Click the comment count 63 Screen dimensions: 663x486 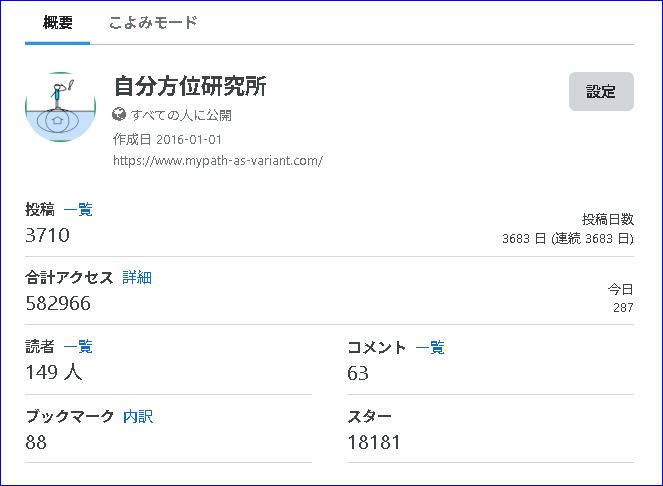pyautogui.click(x=358, y=373)
